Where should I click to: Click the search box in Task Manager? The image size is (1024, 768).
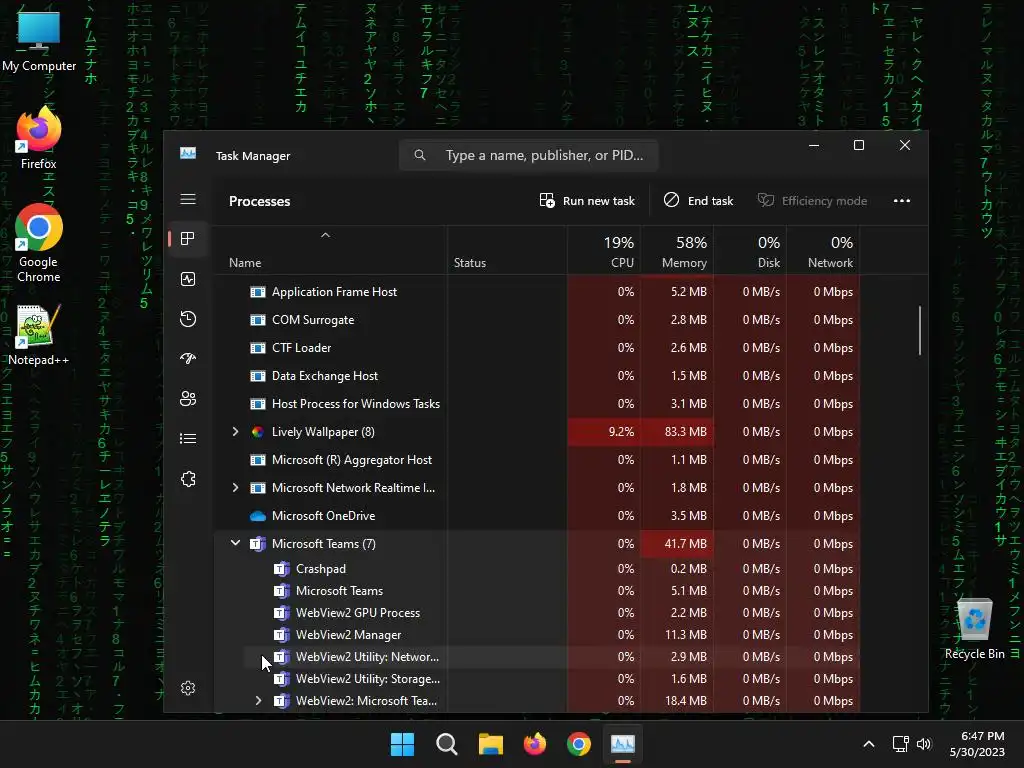[528, 155]
